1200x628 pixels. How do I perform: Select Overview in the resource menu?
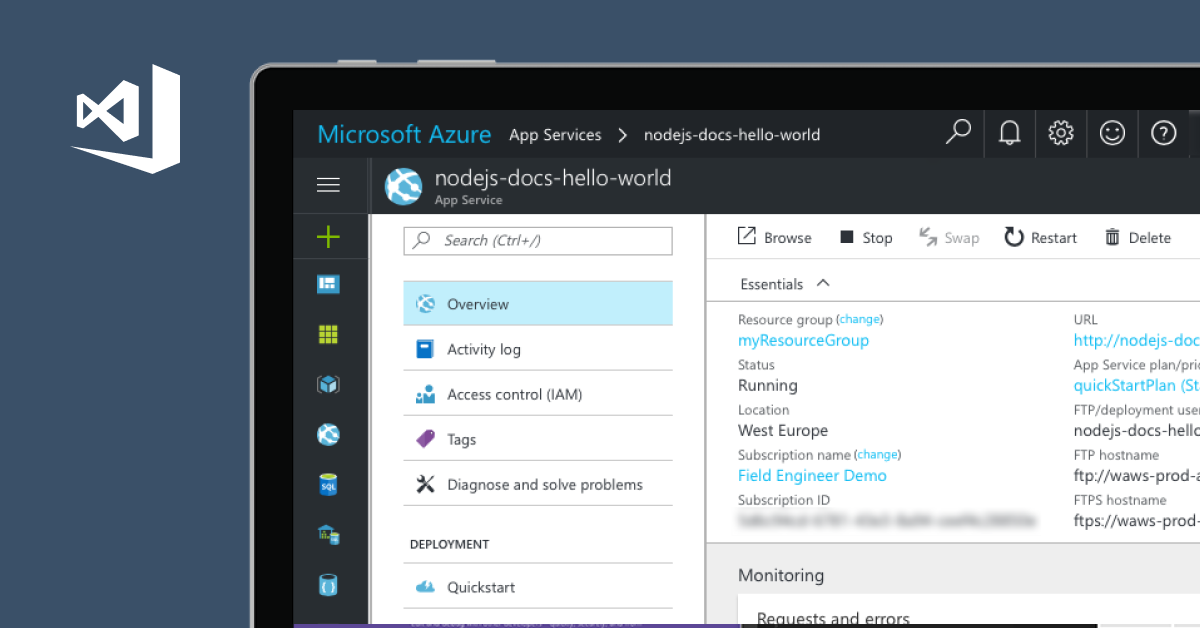(538, 303)
